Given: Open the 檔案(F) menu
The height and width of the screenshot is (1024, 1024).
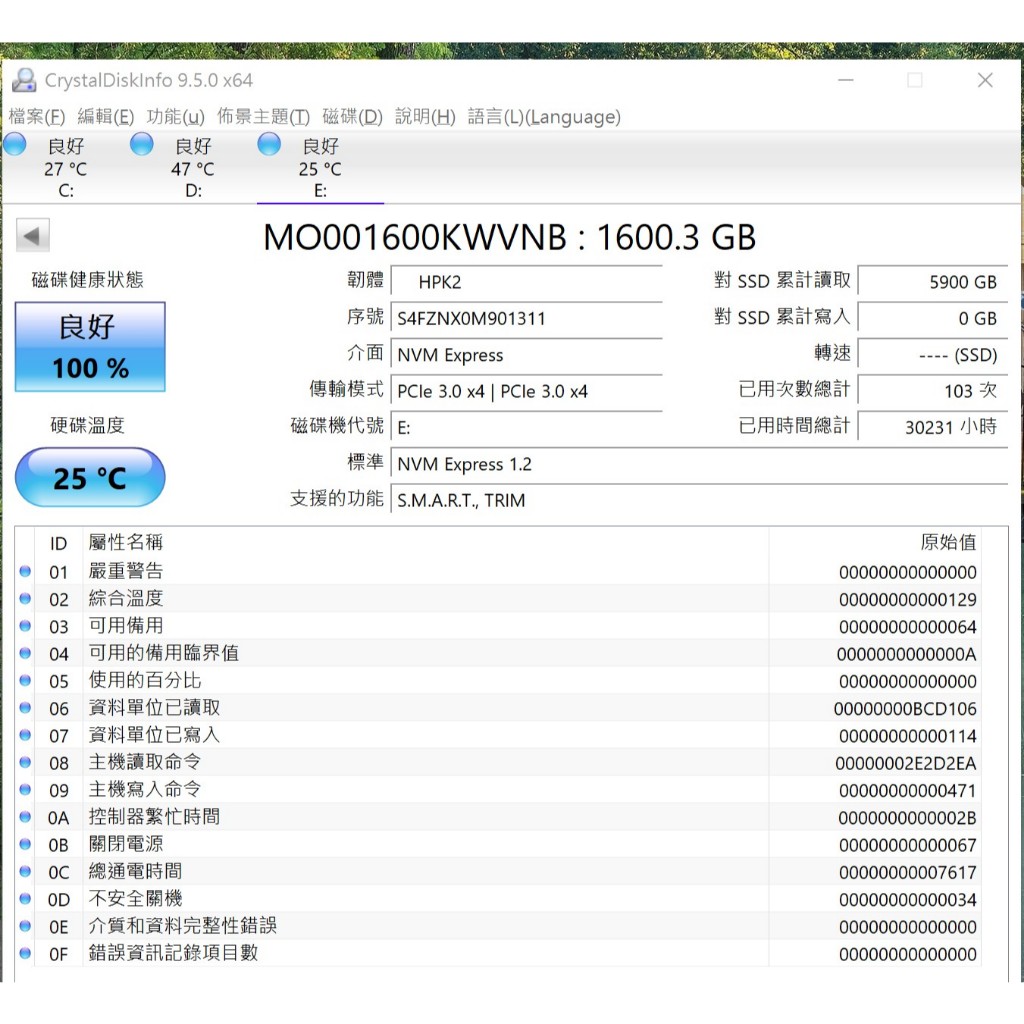Looking at the screenshot, I should [37, 117].
